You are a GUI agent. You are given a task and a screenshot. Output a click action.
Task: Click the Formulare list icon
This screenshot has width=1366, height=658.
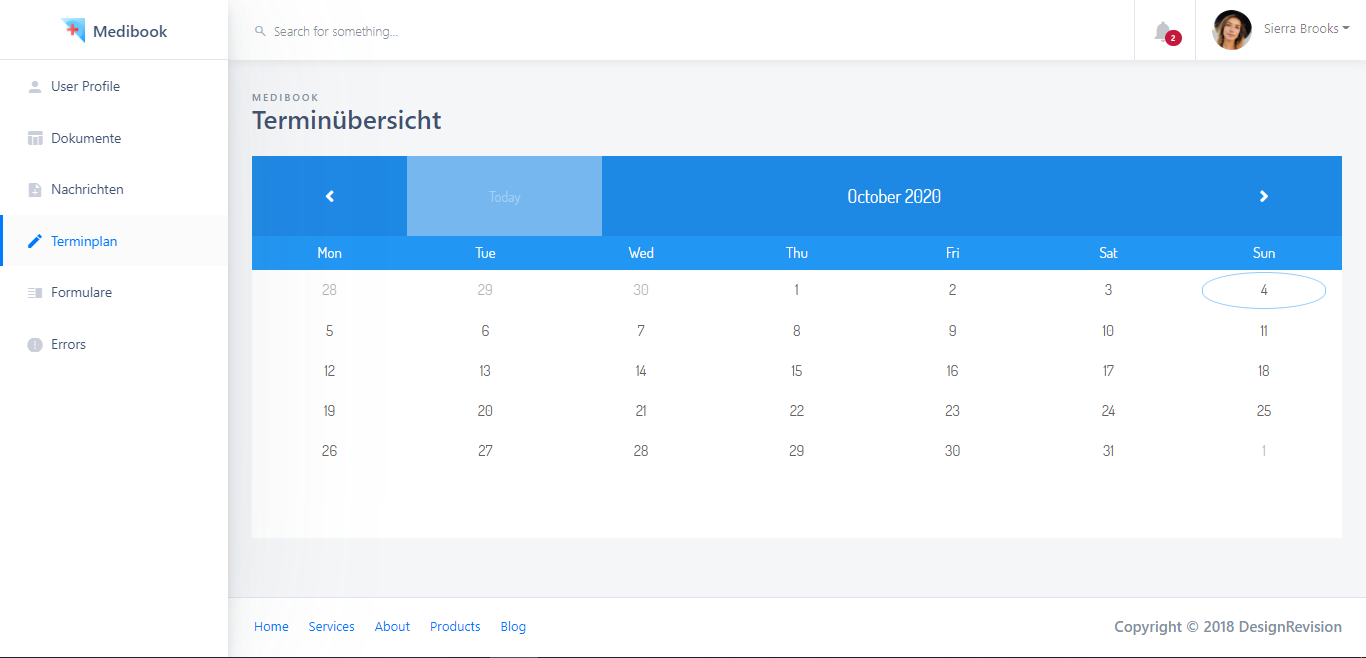point(35,293)
